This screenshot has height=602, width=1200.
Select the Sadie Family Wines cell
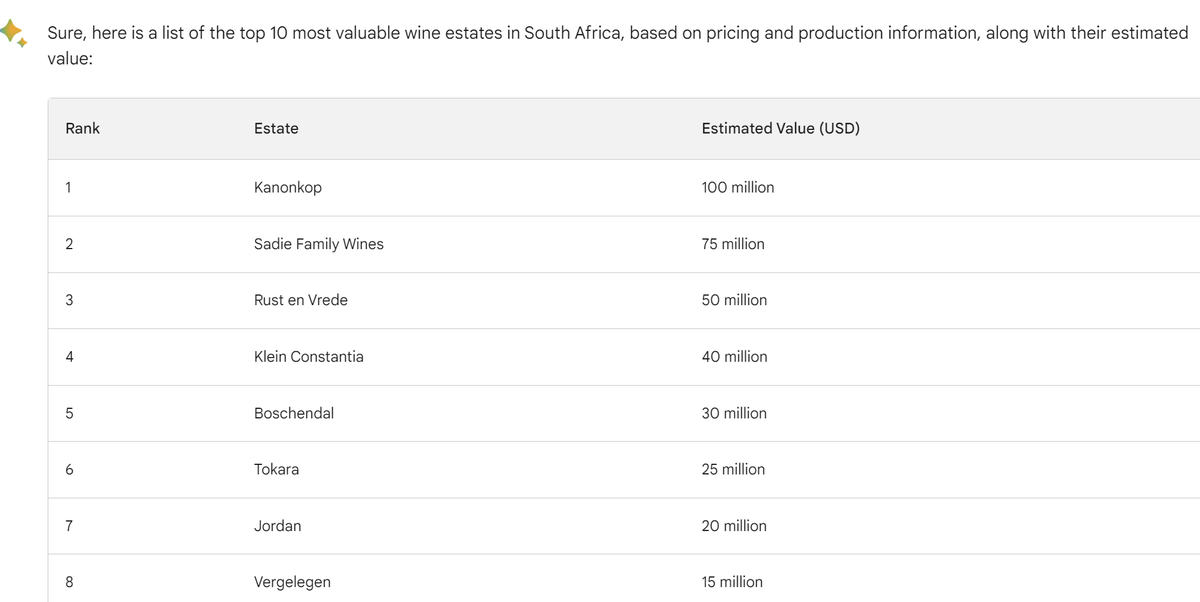(x=319, y=244)
